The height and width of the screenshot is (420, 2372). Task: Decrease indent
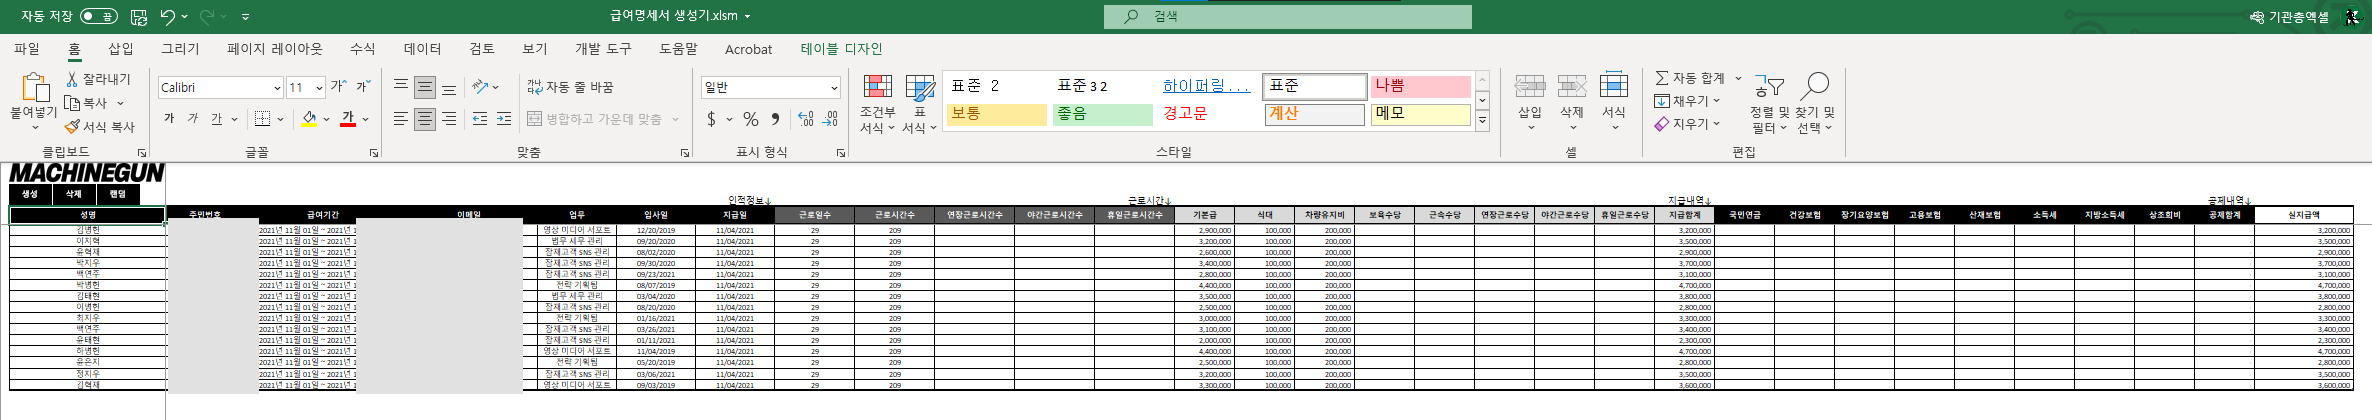(x=480, y=119)
